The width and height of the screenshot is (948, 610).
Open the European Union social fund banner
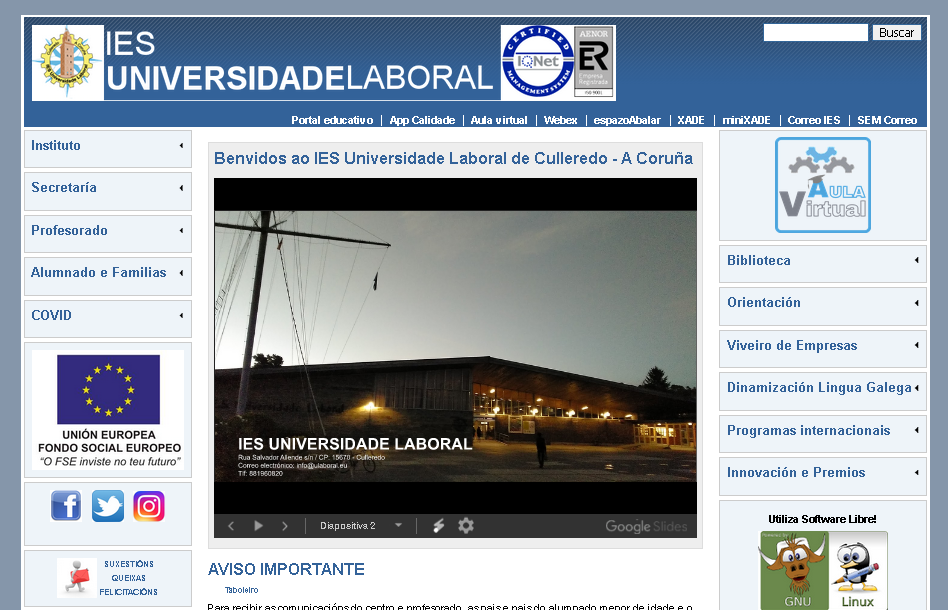(x=108, y=410)
